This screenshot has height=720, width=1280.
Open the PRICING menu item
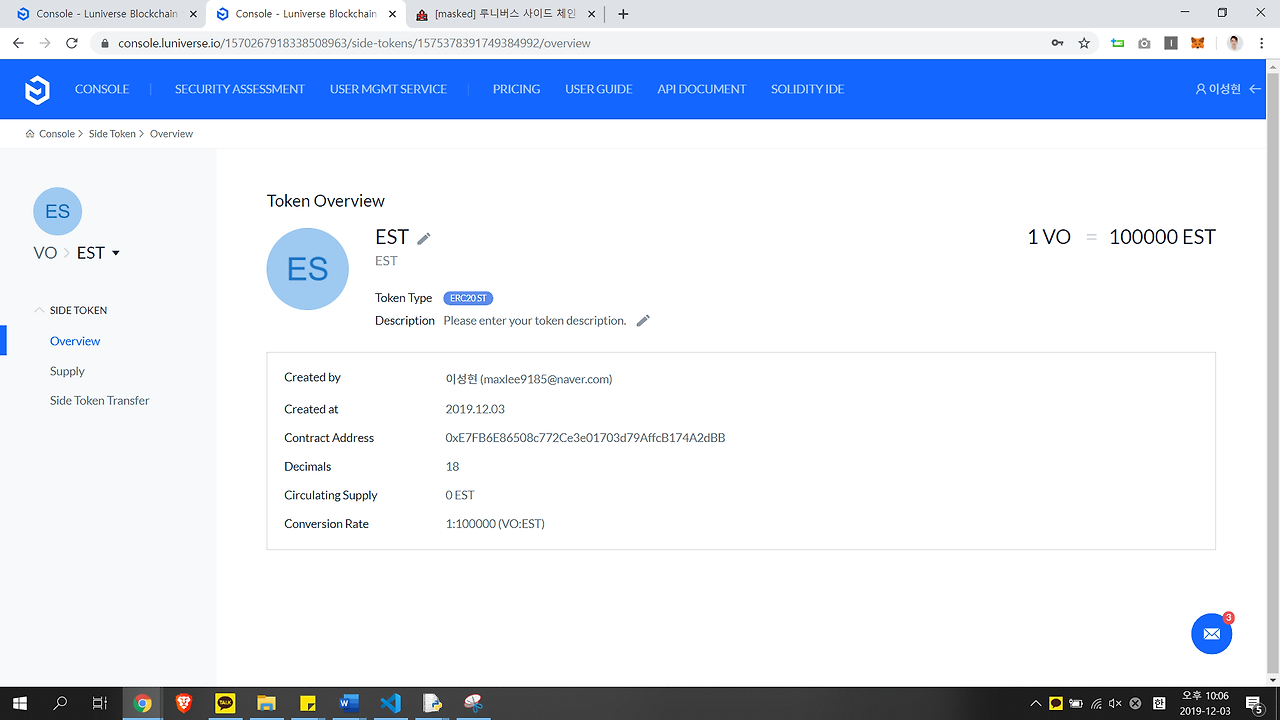pyautogui.click(x=516, y=89)
